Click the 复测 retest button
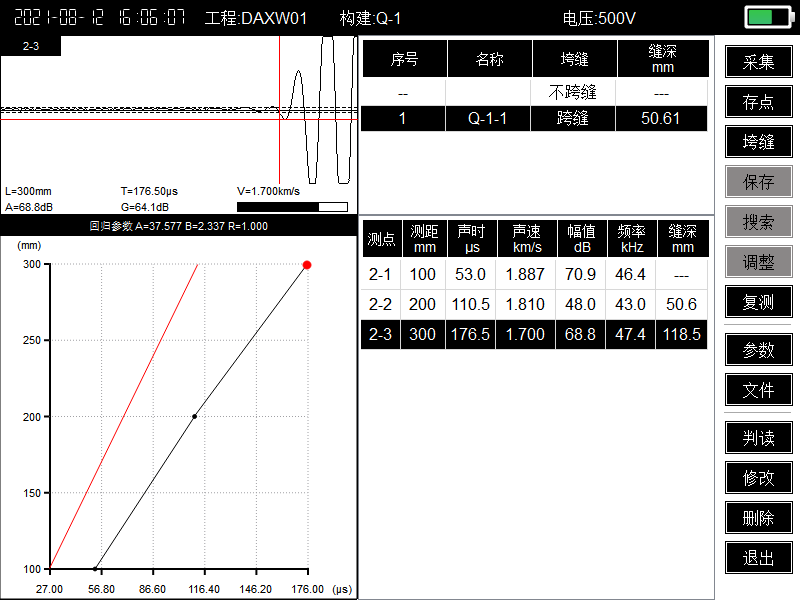The image size is (800, 600). (x=758, y=302)
